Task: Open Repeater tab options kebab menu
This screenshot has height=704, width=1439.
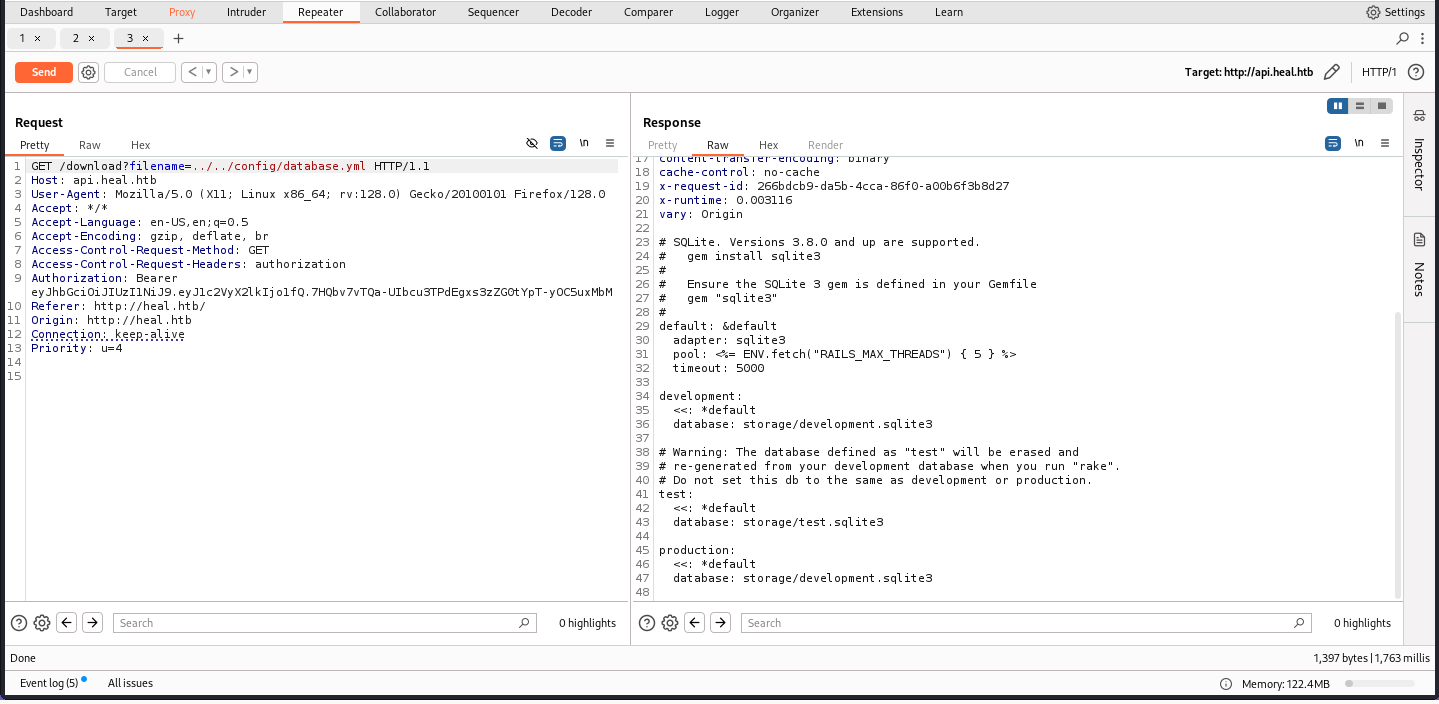Action: (x=1422, y=38)
